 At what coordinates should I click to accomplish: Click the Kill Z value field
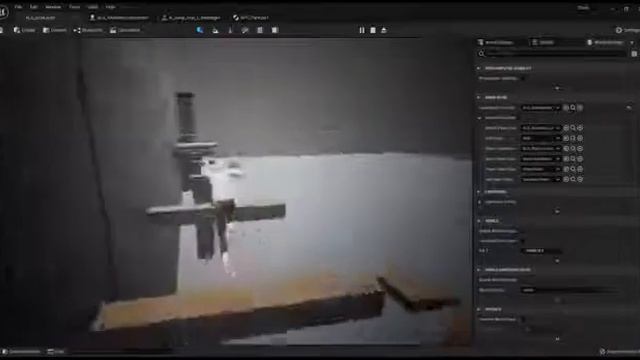(541, 251)
